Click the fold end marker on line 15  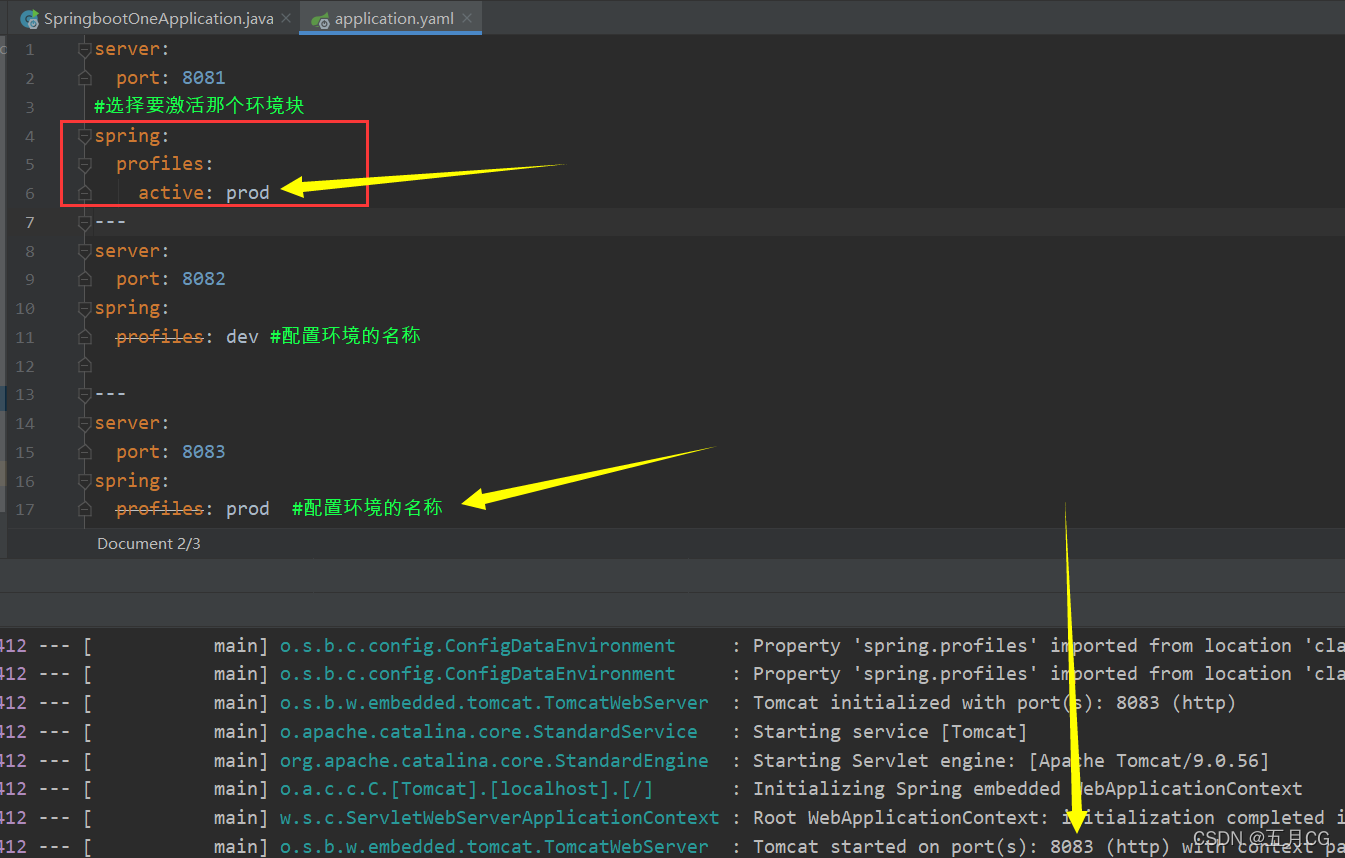85,452
